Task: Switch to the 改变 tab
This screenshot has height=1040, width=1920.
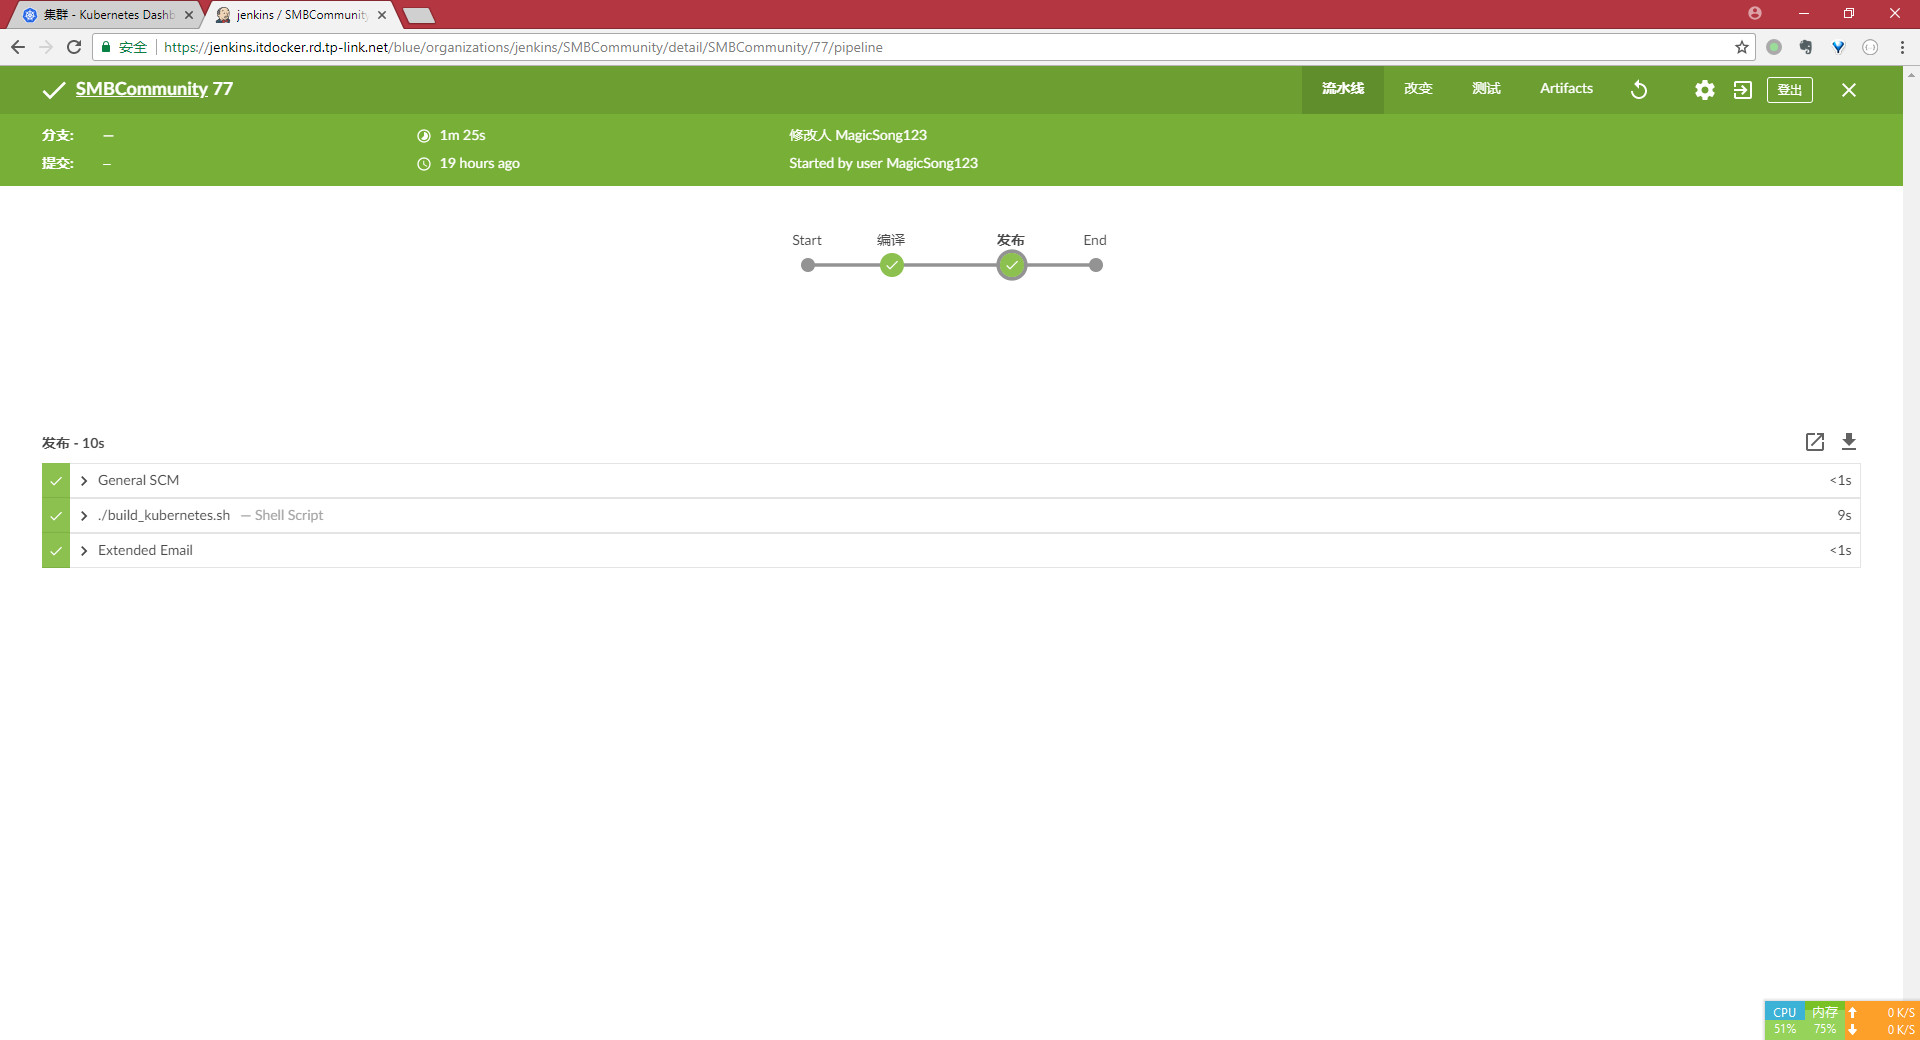Action: pos(1417,89)
